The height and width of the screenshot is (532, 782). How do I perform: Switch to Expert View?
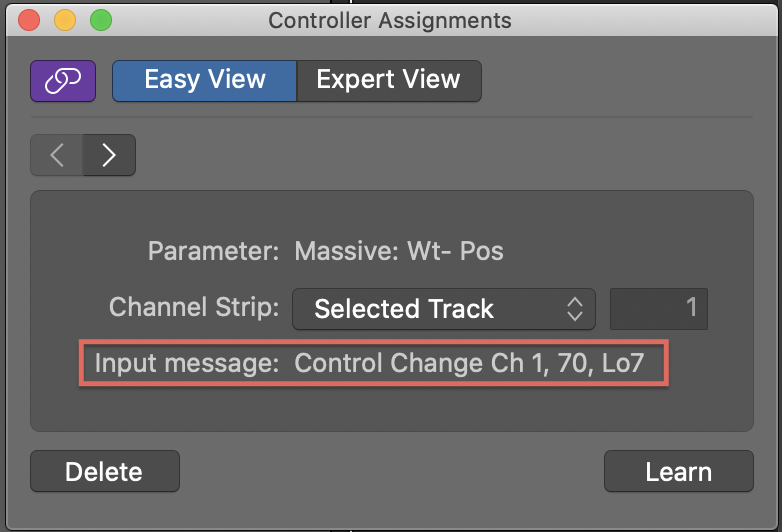(x=389, y=81)
